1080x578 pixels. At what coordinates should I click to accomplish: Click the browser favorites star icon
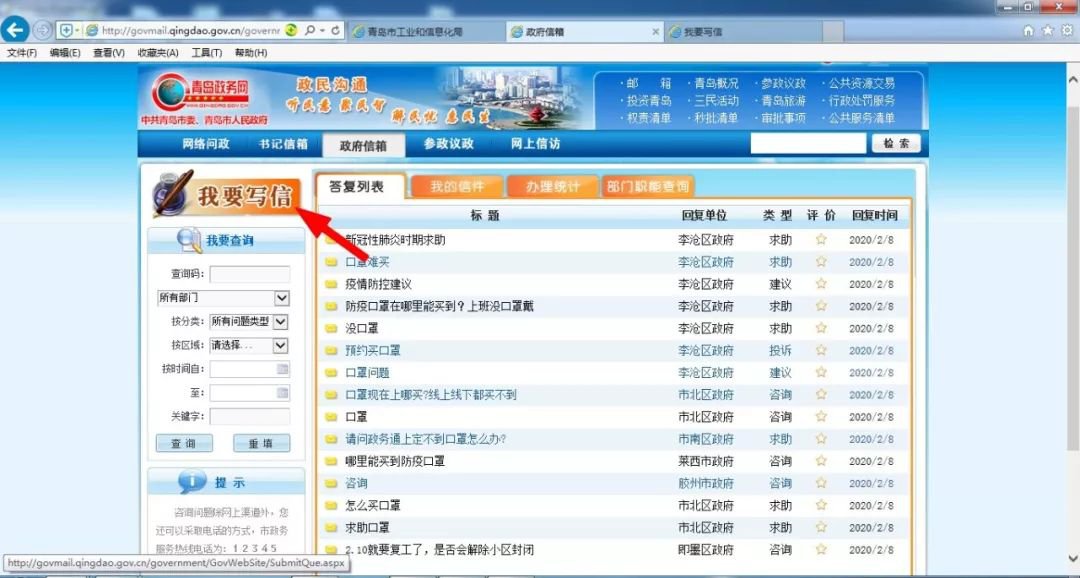(x=1048, y=31)
